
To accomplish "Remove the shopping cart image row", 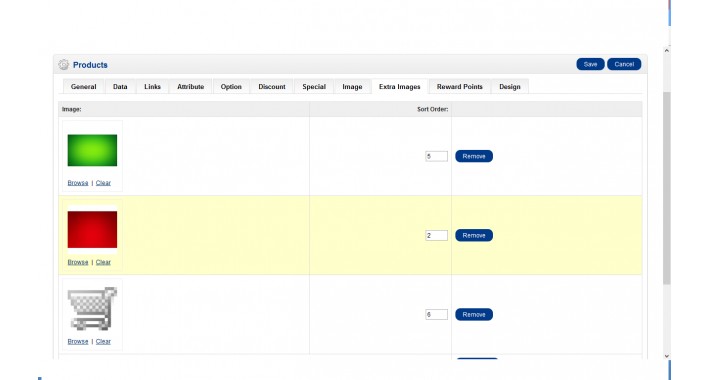I will 474,314.
